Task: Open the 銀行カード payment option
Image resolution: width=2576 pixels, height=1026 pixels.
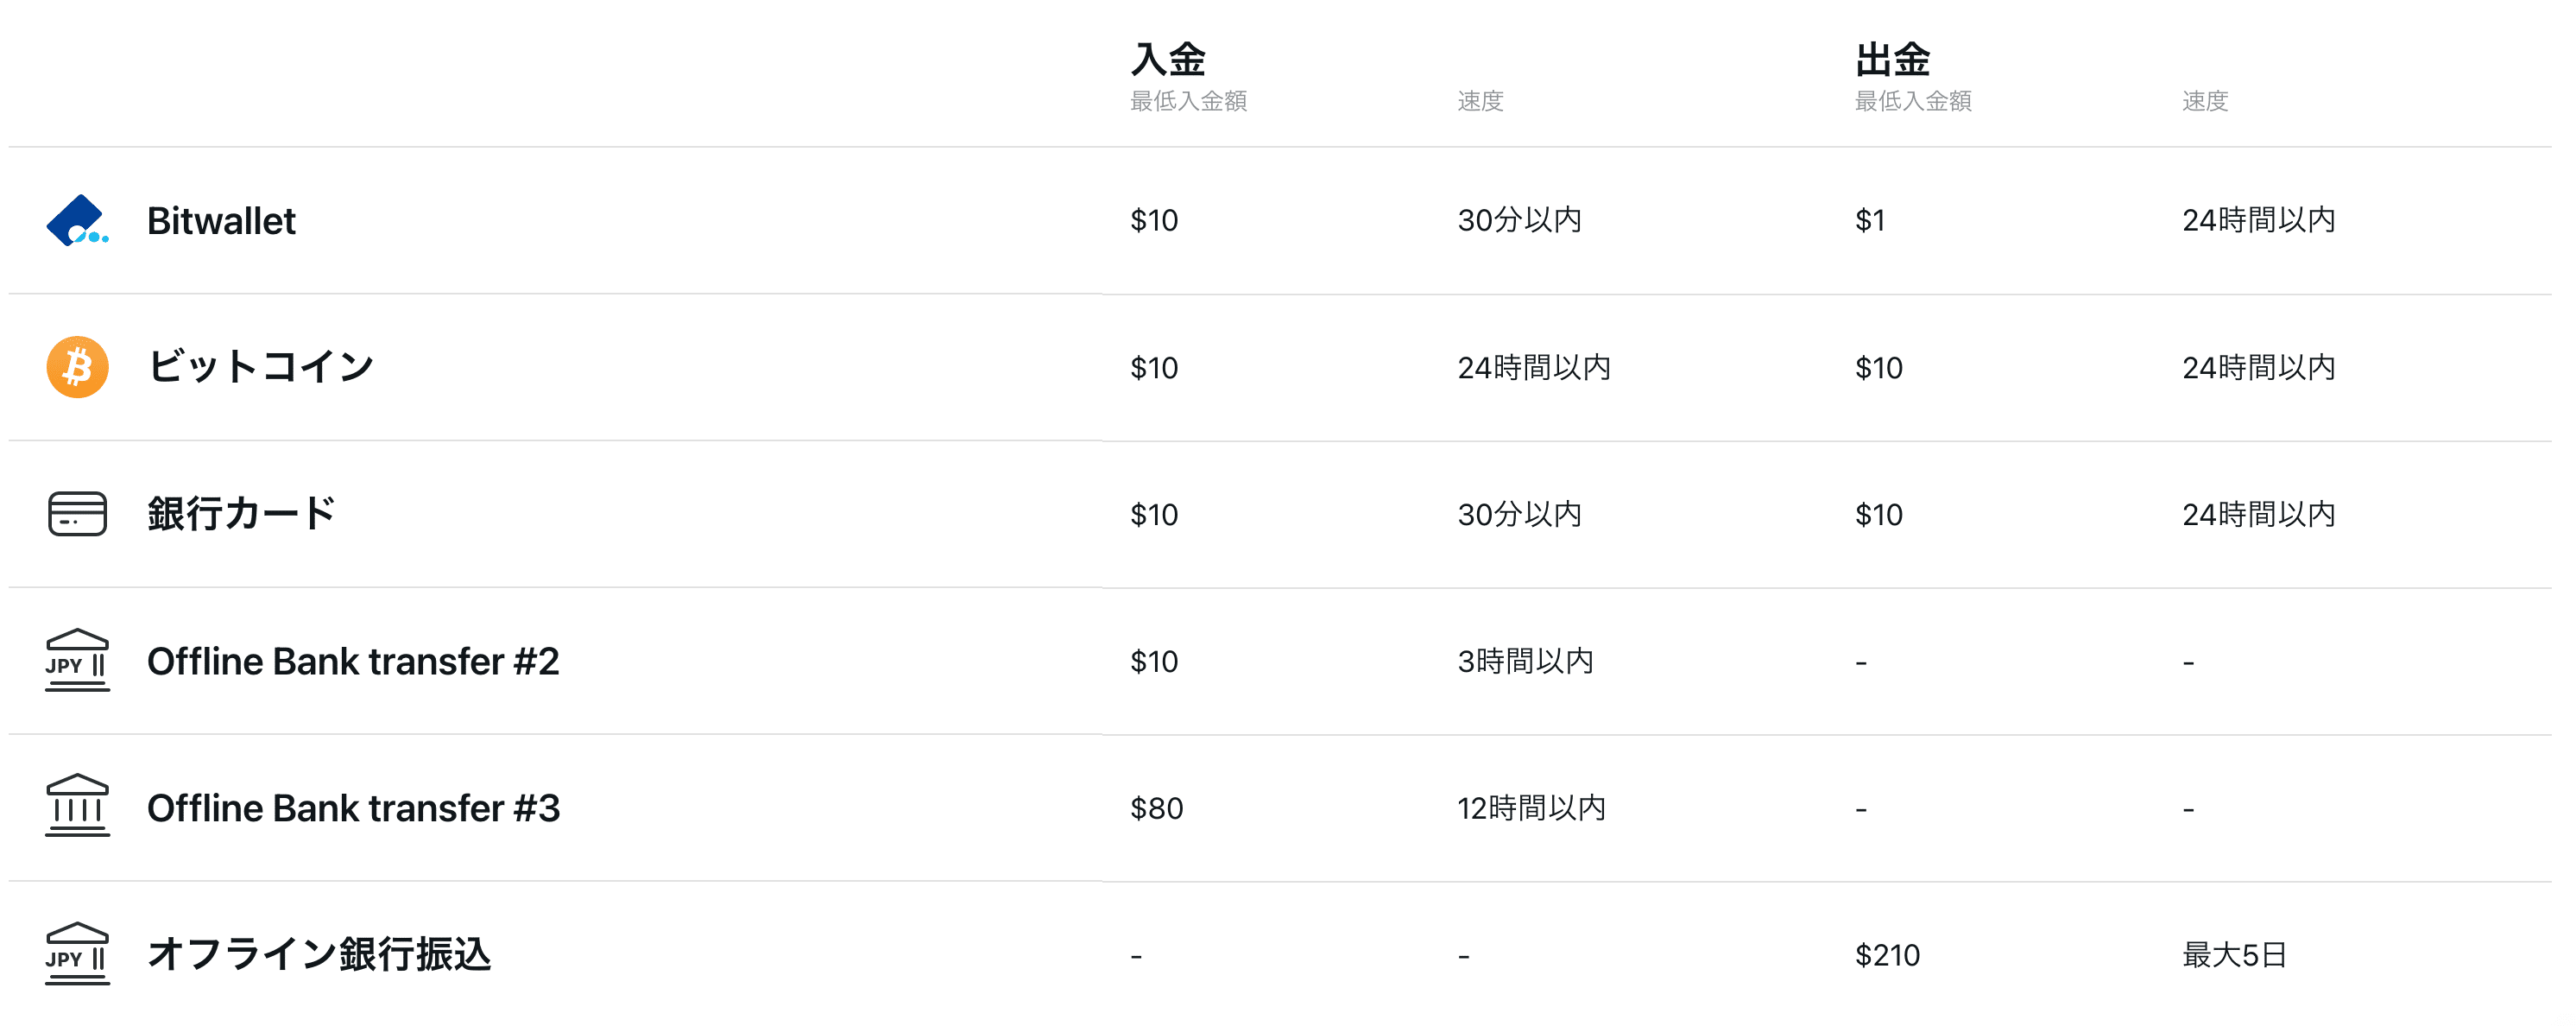Action: [241, 514]
